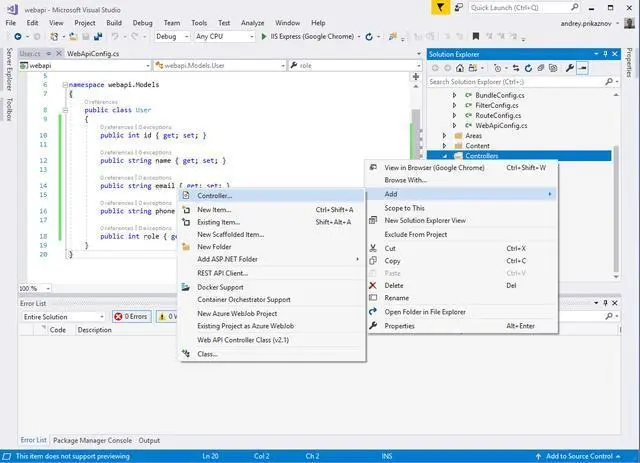Toggle the Errors filter in Error List
Viewport: 640px width, 463px height.
tap(131, 316)
